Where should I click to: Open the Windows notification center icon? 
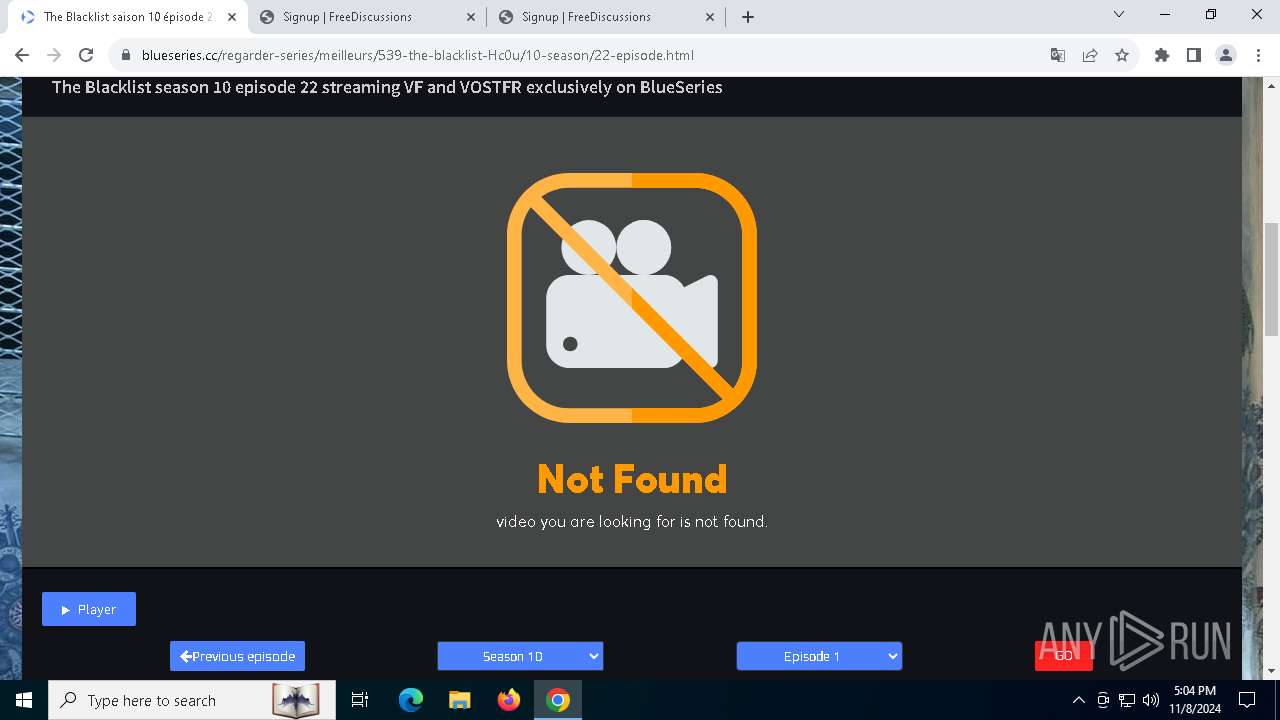click(1247, 700)
